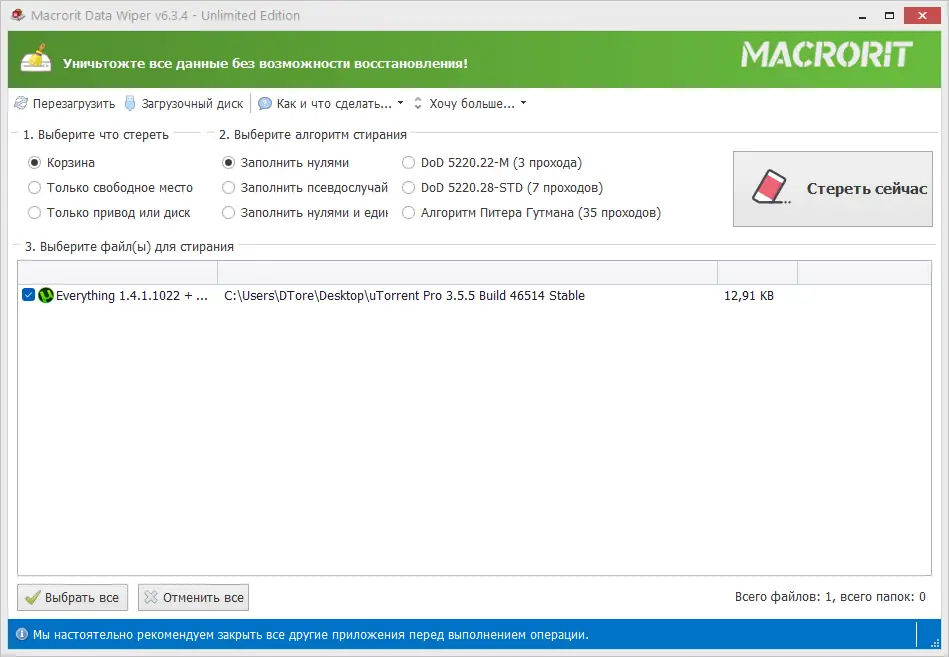Expand the Как и что сделать dropdown arrow
This screenshot has height=657, width=949.
click(x=400, y=103)
